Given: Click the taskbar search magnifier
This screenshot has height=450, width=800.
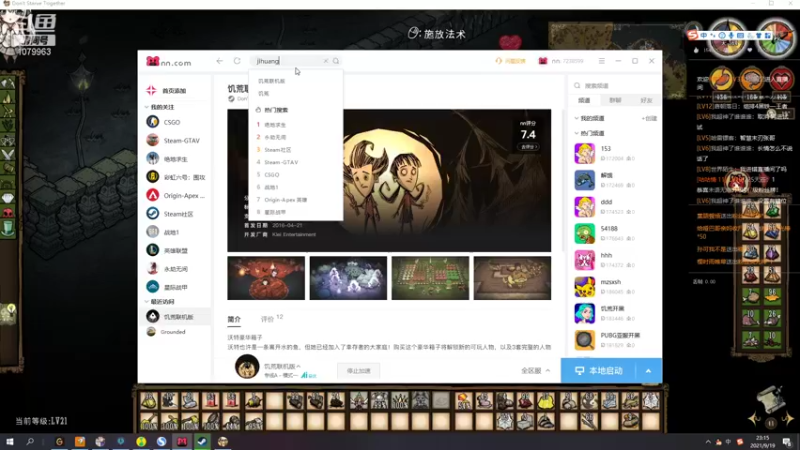Looking at the screenshot, I should 30,441.
